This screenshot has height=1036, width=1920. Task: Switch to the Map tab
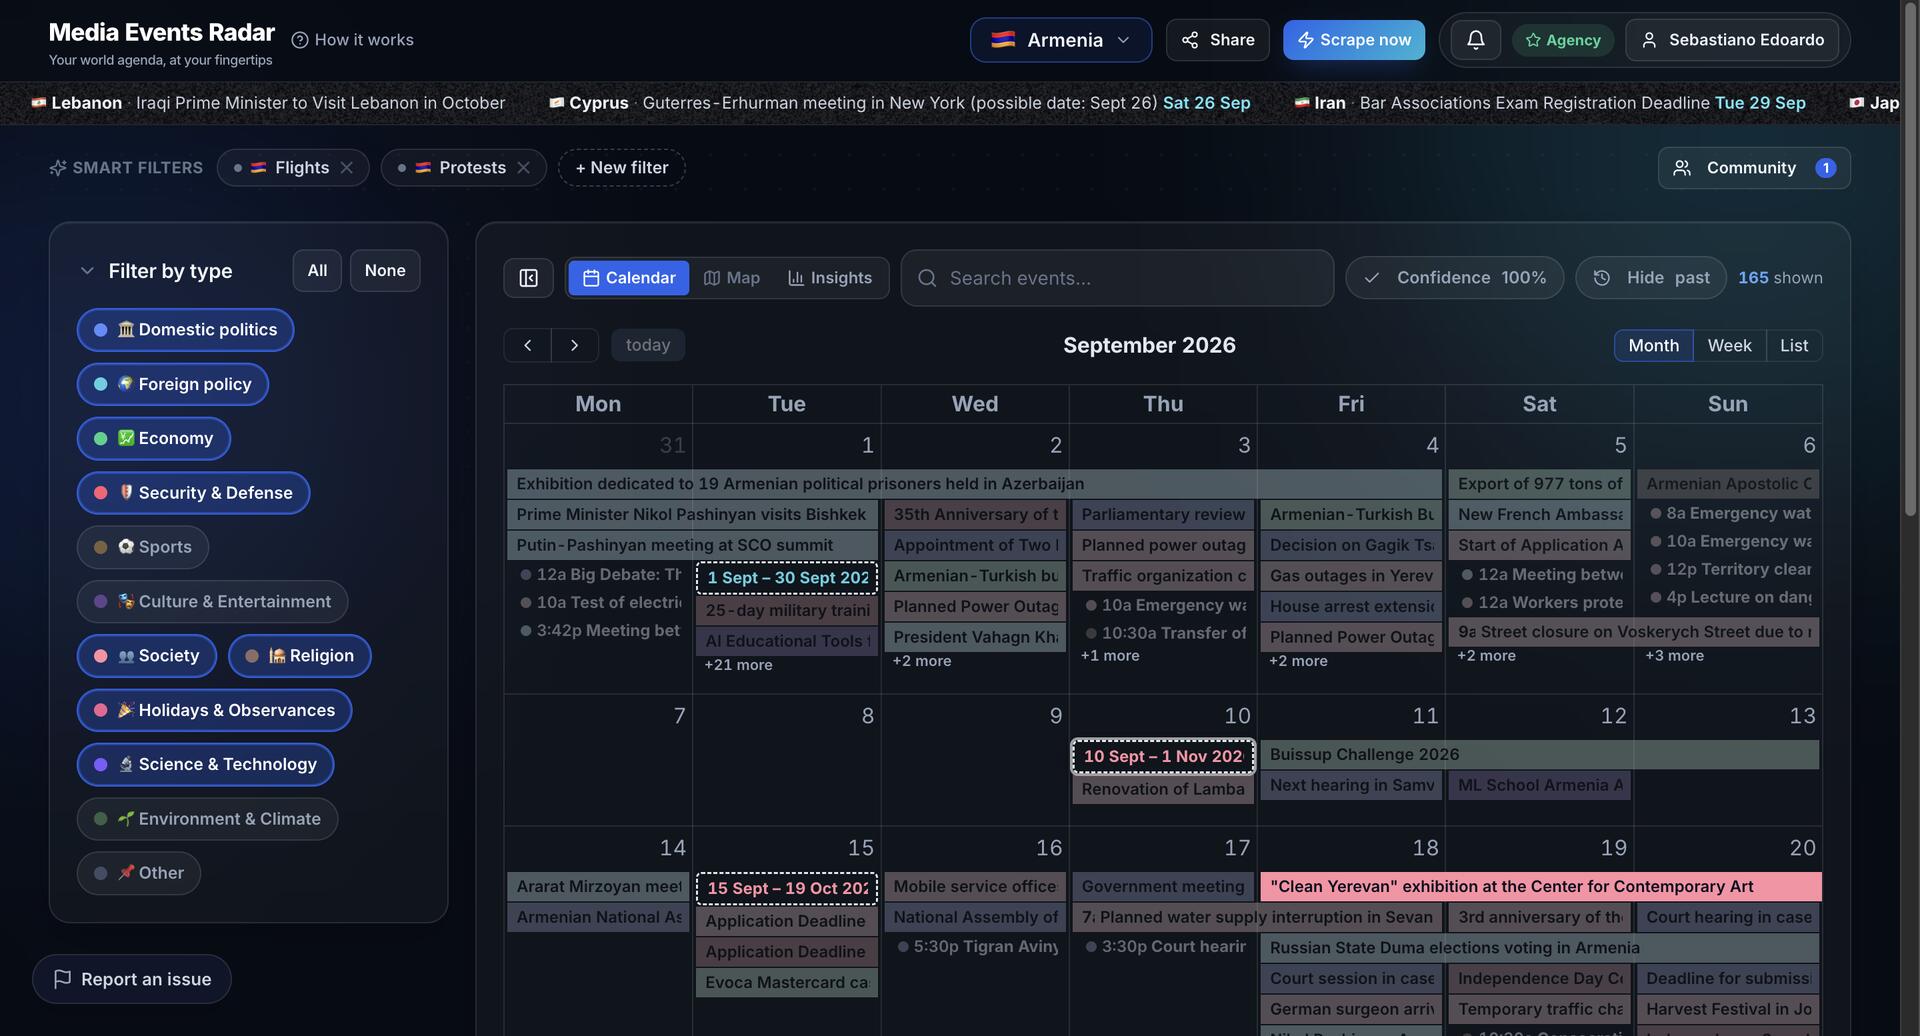732,278
